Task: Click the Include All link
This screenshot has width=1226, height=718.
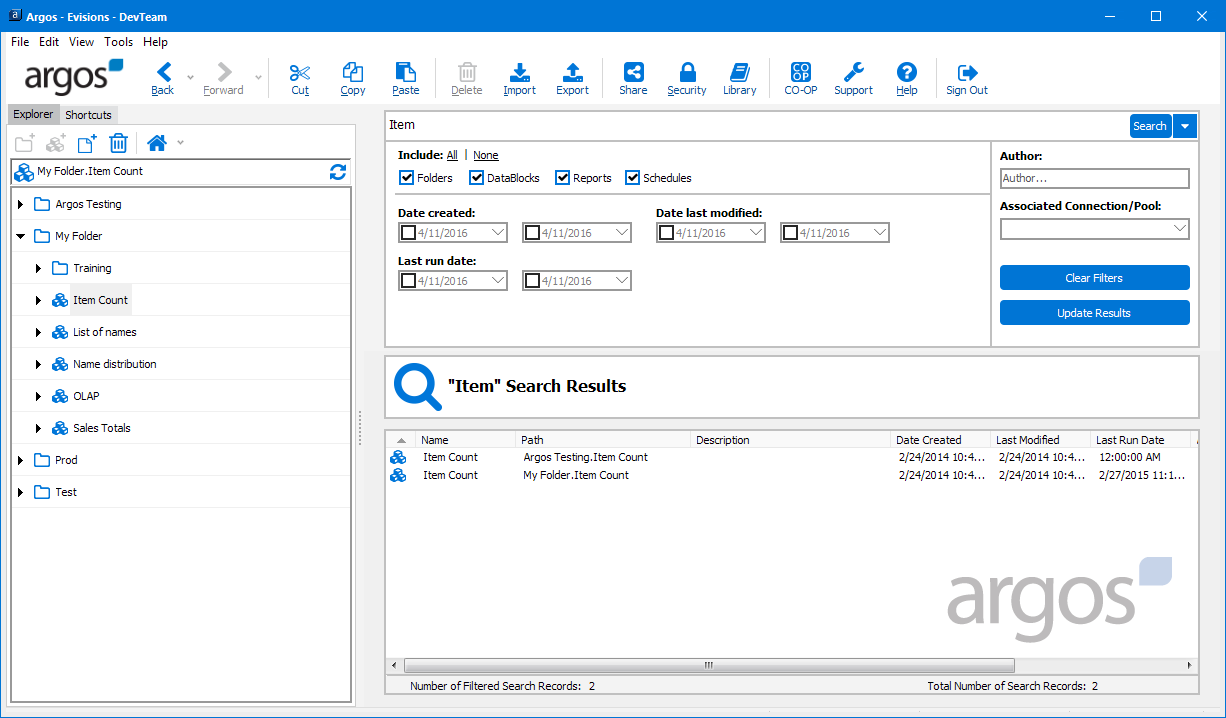Action: [452, 155]
